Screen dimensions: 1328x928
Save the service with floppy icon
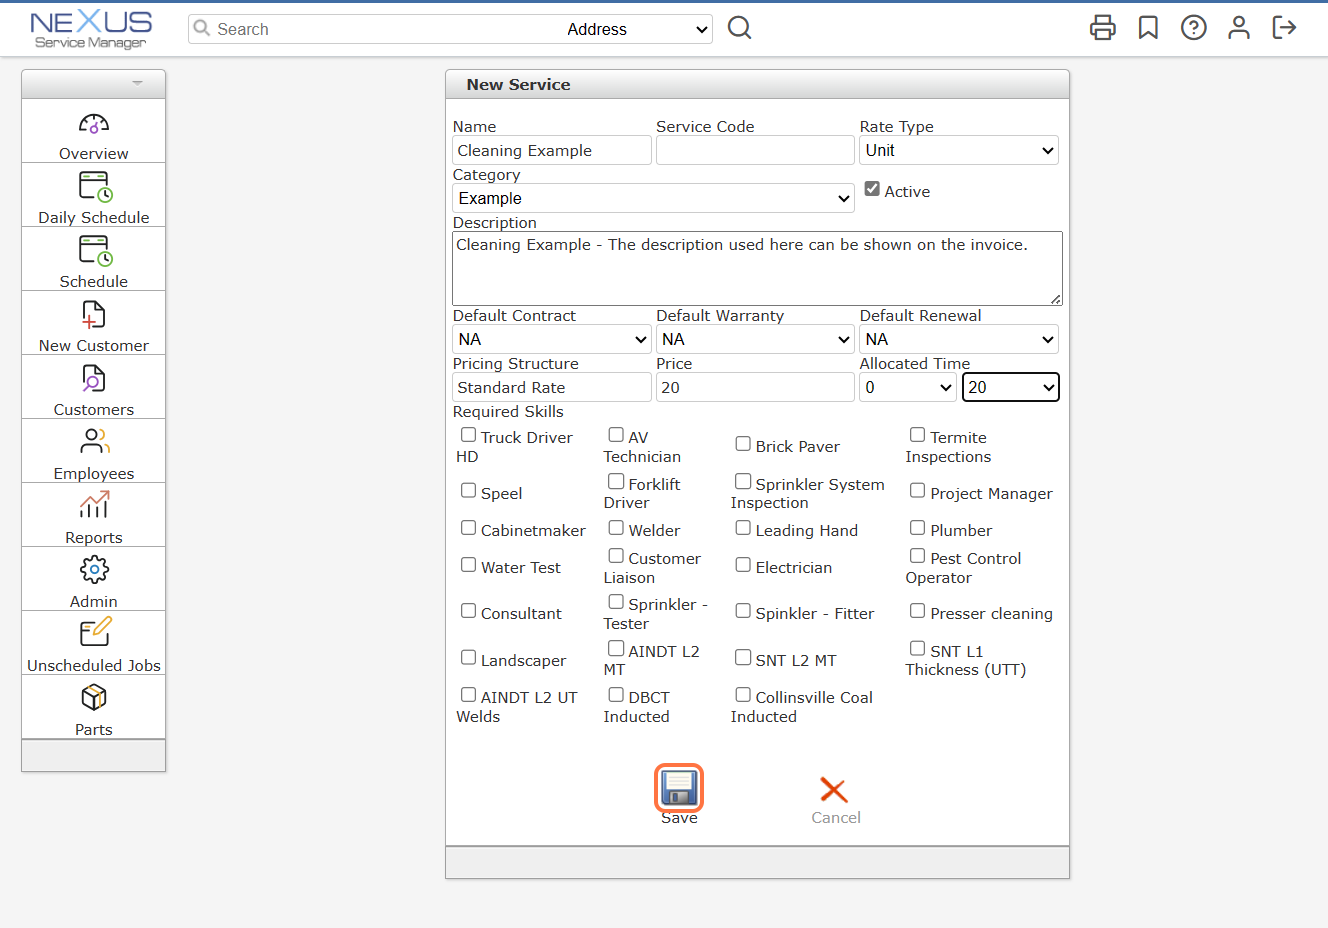coord(679,788)
